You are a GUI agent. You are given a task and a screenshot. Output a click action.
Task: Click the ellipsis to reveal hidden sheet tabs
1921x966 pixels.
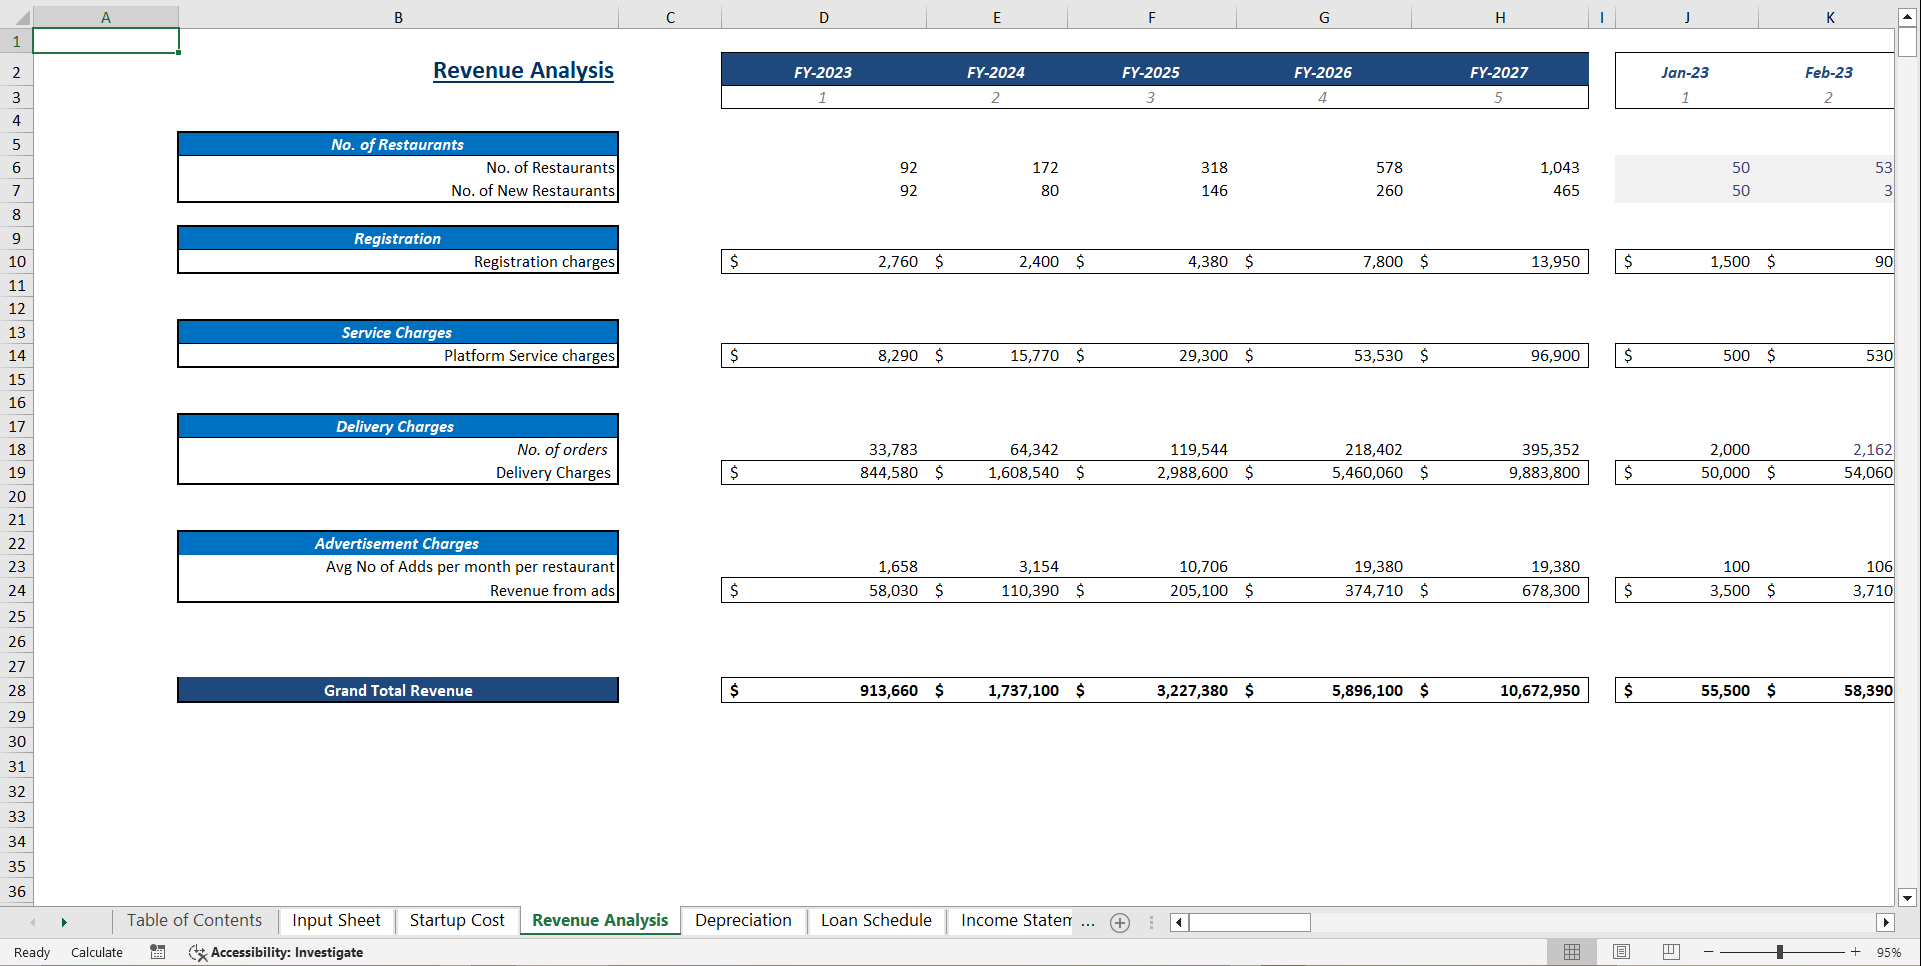[x=1087, y=922]
